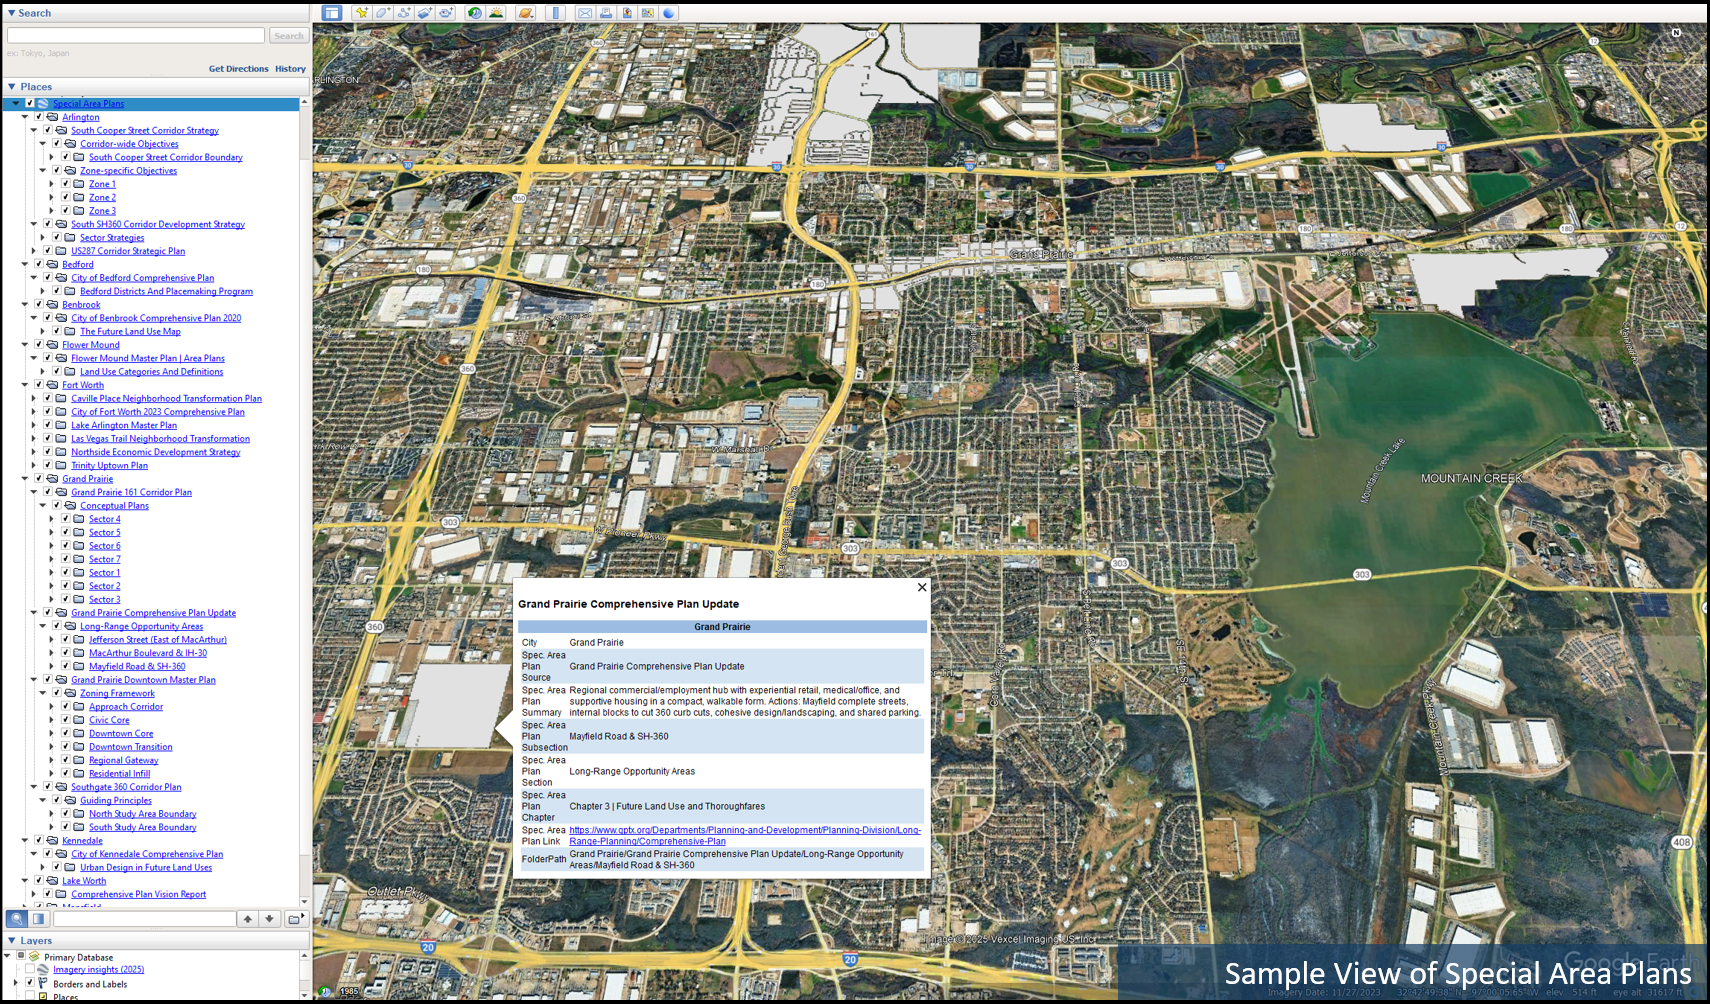1710x1004 pixels.
Task: Uncheck the Borders and Labels layer
Action: coord(28,984)
